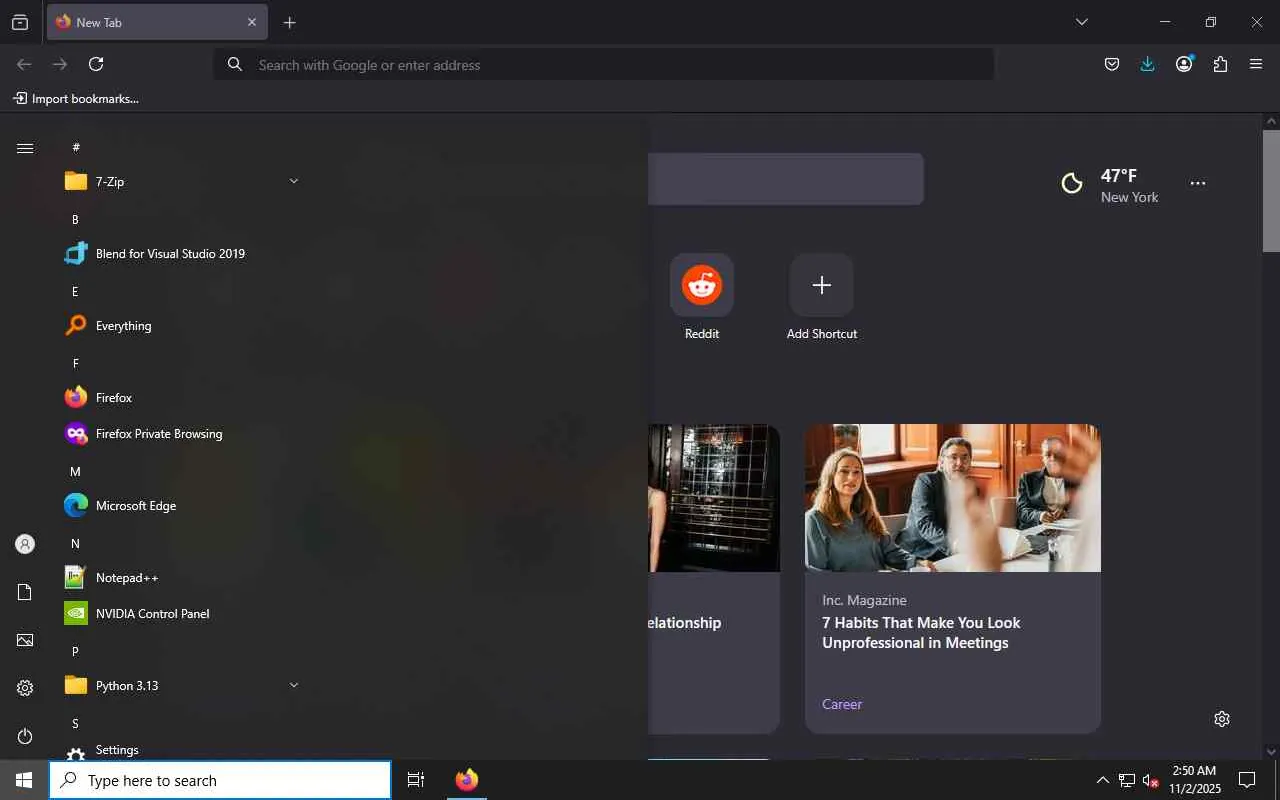The image size is (1280, 800).
Task: Open the Firefox Extensions icon
Action: click(x=1220, y=64)
